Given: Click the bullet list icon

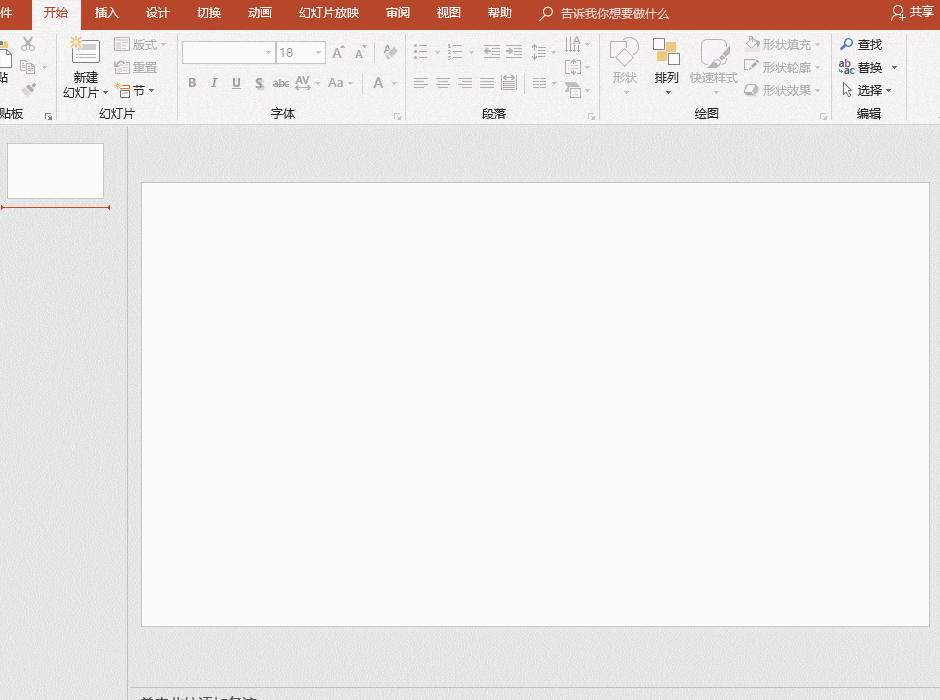Looking at the screenshot, I should pos(421,52).
